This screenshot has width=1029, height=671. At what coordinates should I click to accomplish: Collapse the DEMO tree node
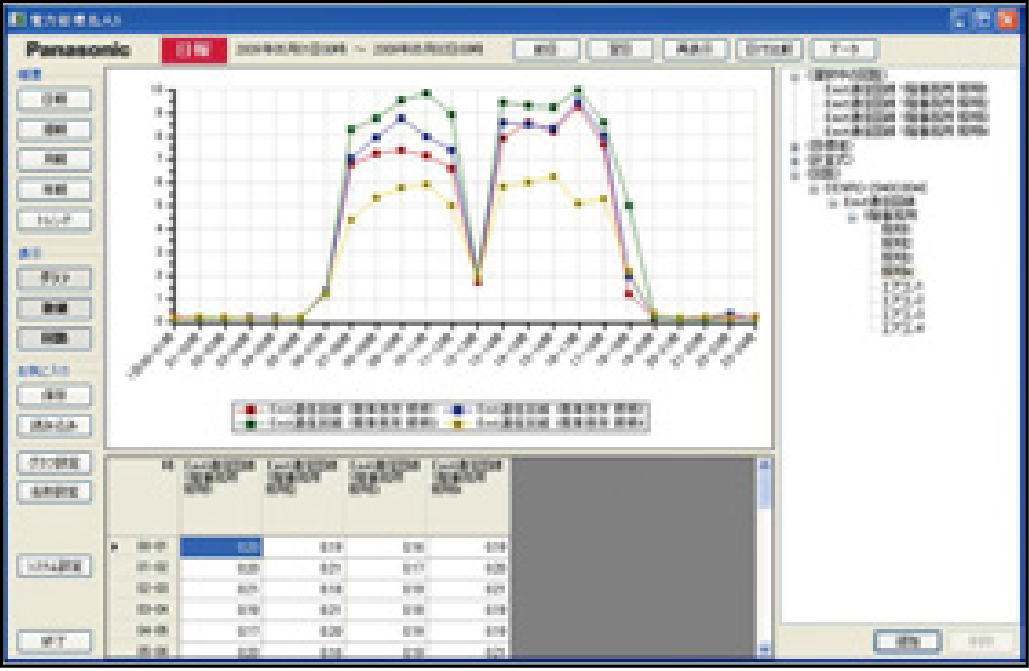click(815, 187)
